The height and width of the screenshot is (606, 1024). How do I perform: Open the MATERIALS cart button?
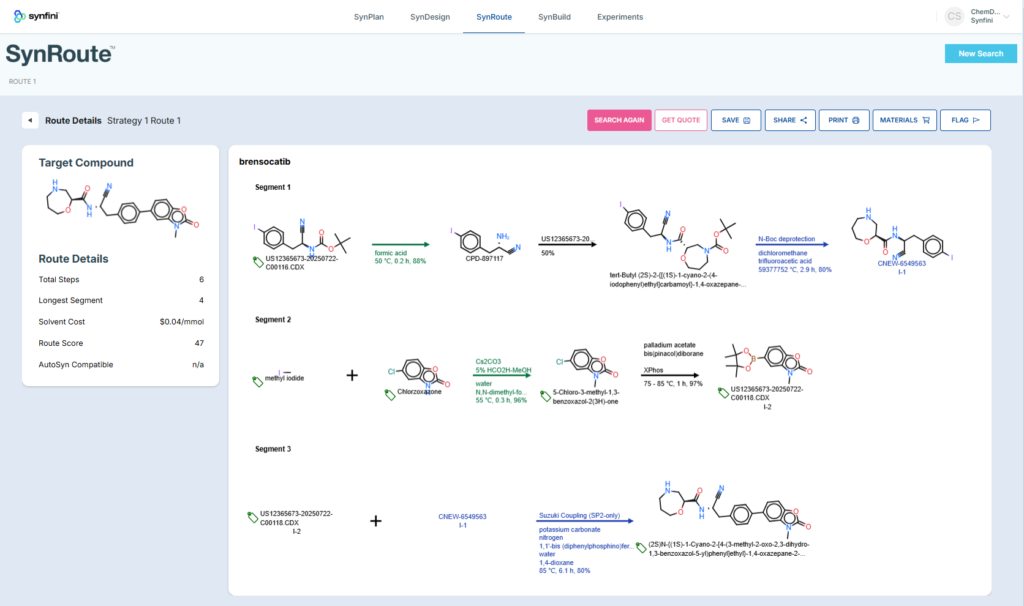(904, 120)
